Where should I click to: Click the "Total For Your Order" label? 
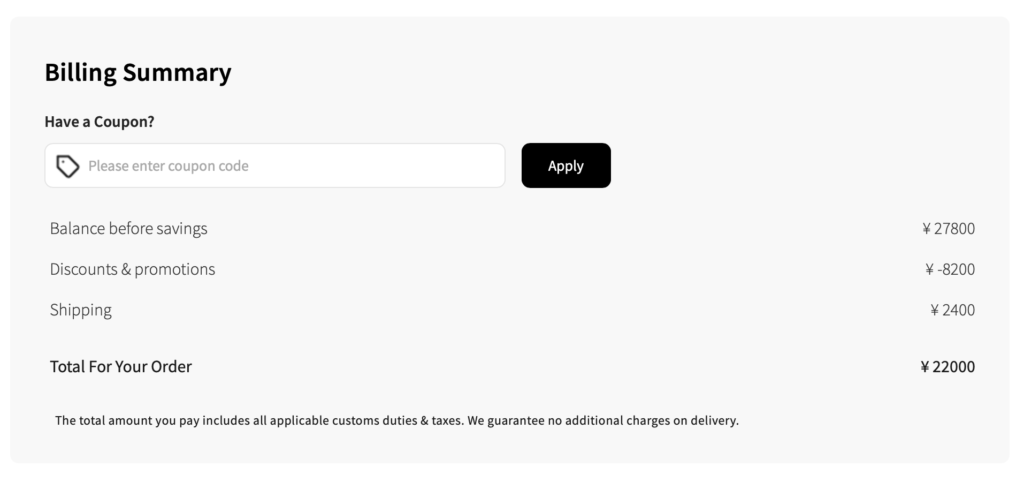(x=121, y=367)
